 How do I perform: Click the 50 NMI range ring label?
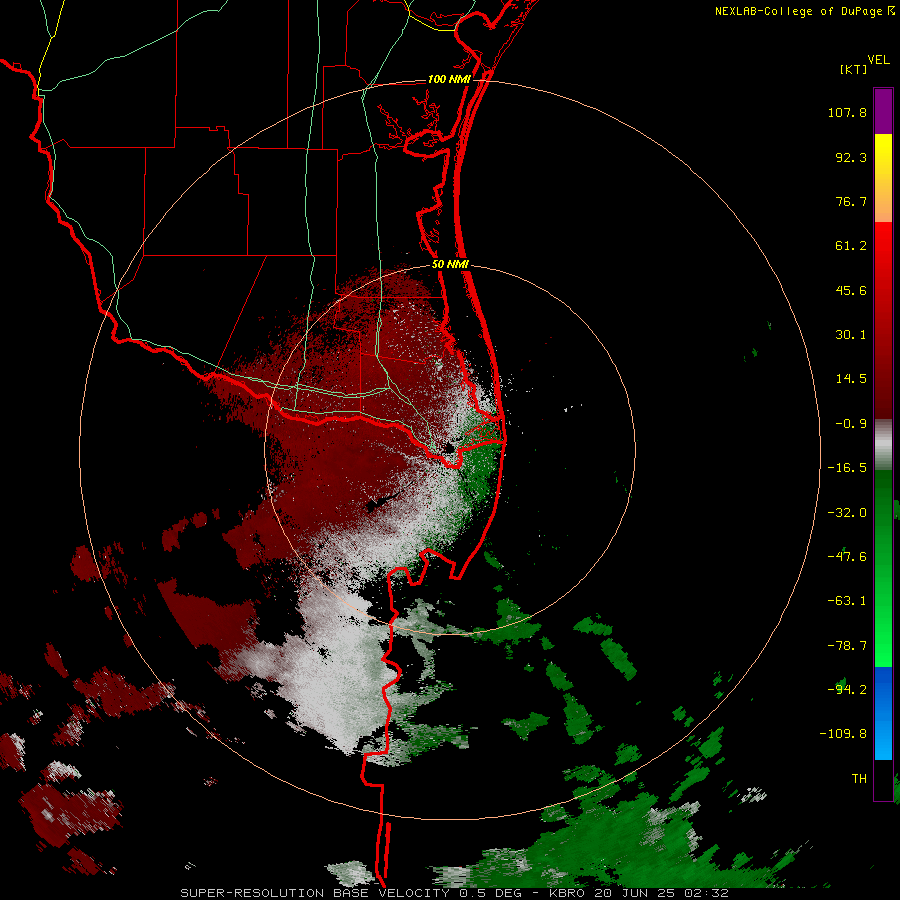[450, 264]
